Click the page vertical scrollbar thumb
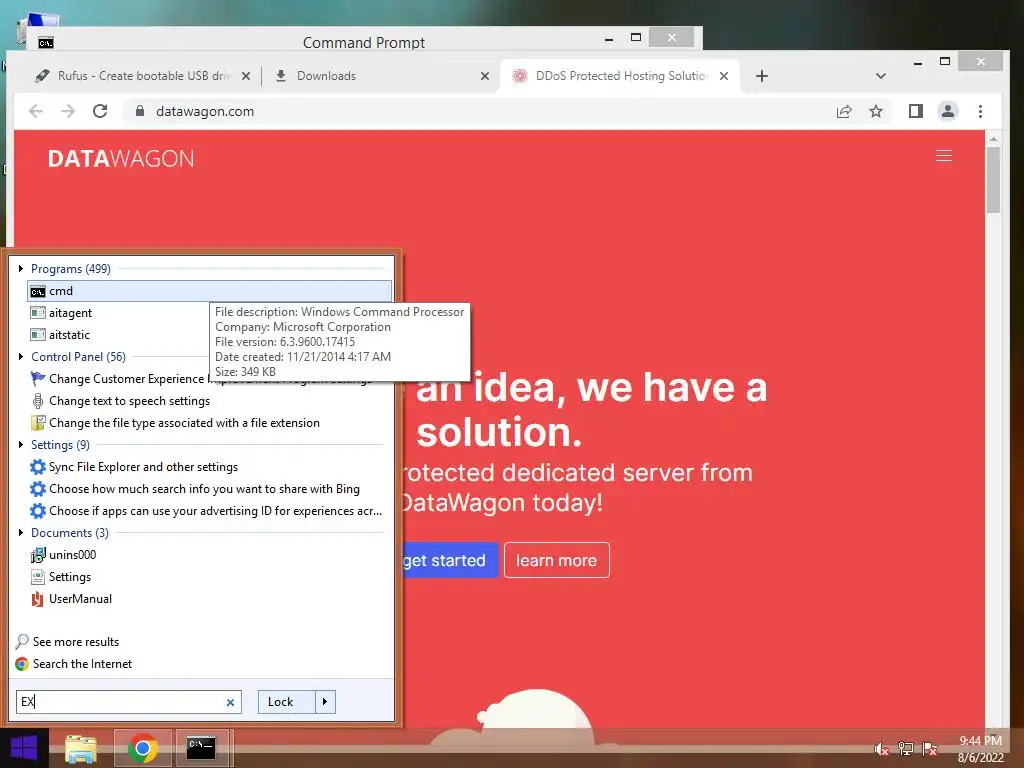 tap(993, 180)
